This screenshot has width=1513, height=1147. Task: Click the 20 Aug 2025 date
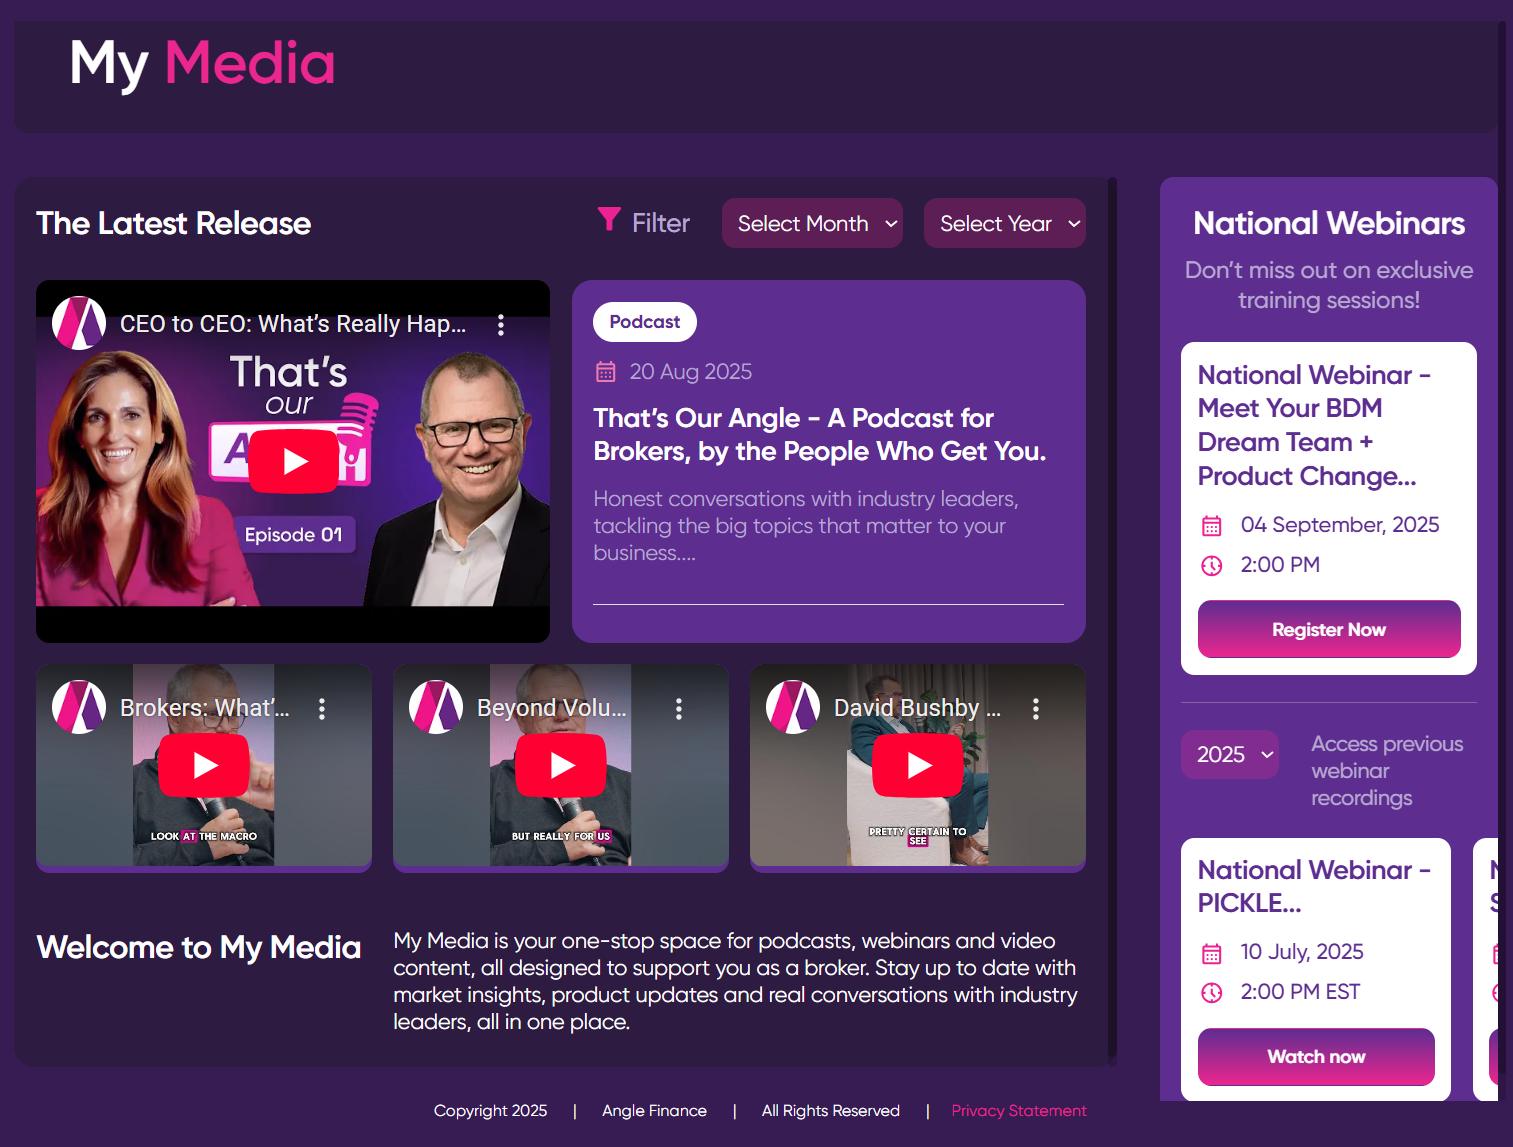[x=691, y=372]
